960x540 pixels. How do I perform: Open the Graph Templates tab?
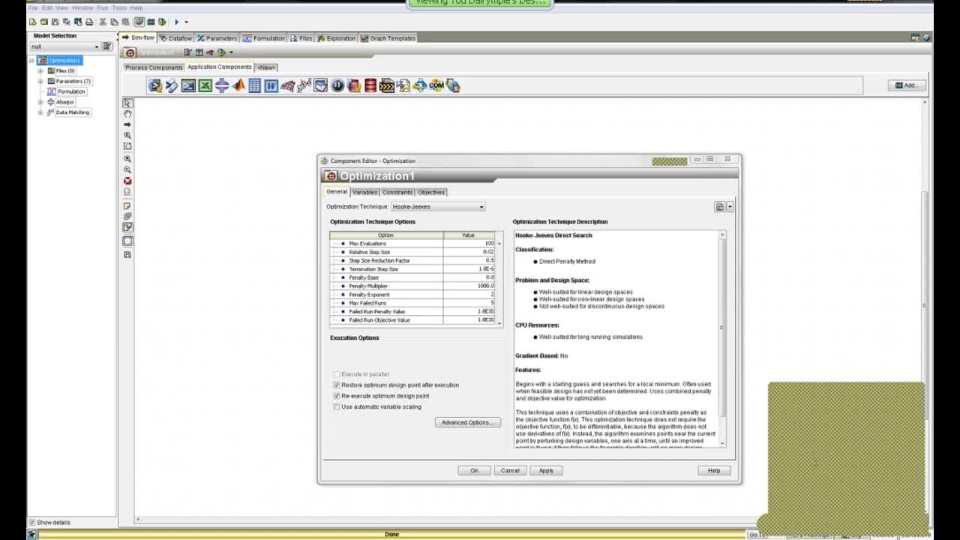tap(388, 38)
